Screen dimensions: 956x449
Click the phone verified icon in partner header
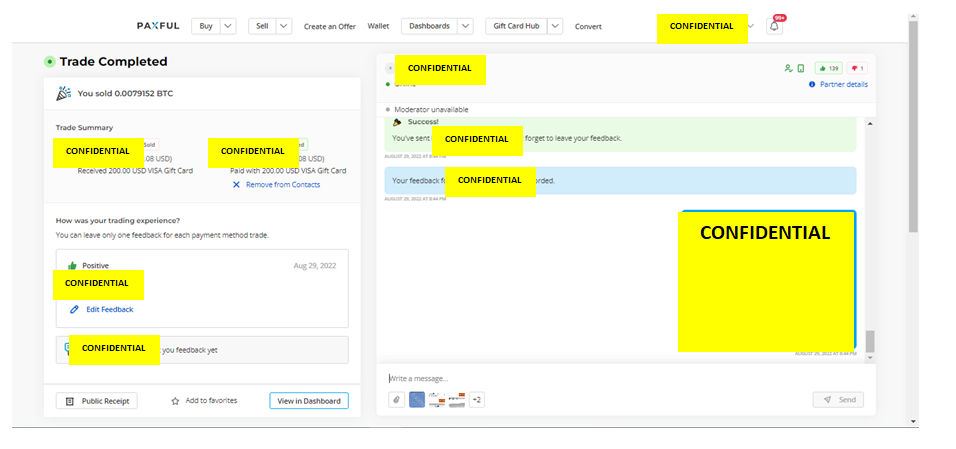(x=801, y=68)
